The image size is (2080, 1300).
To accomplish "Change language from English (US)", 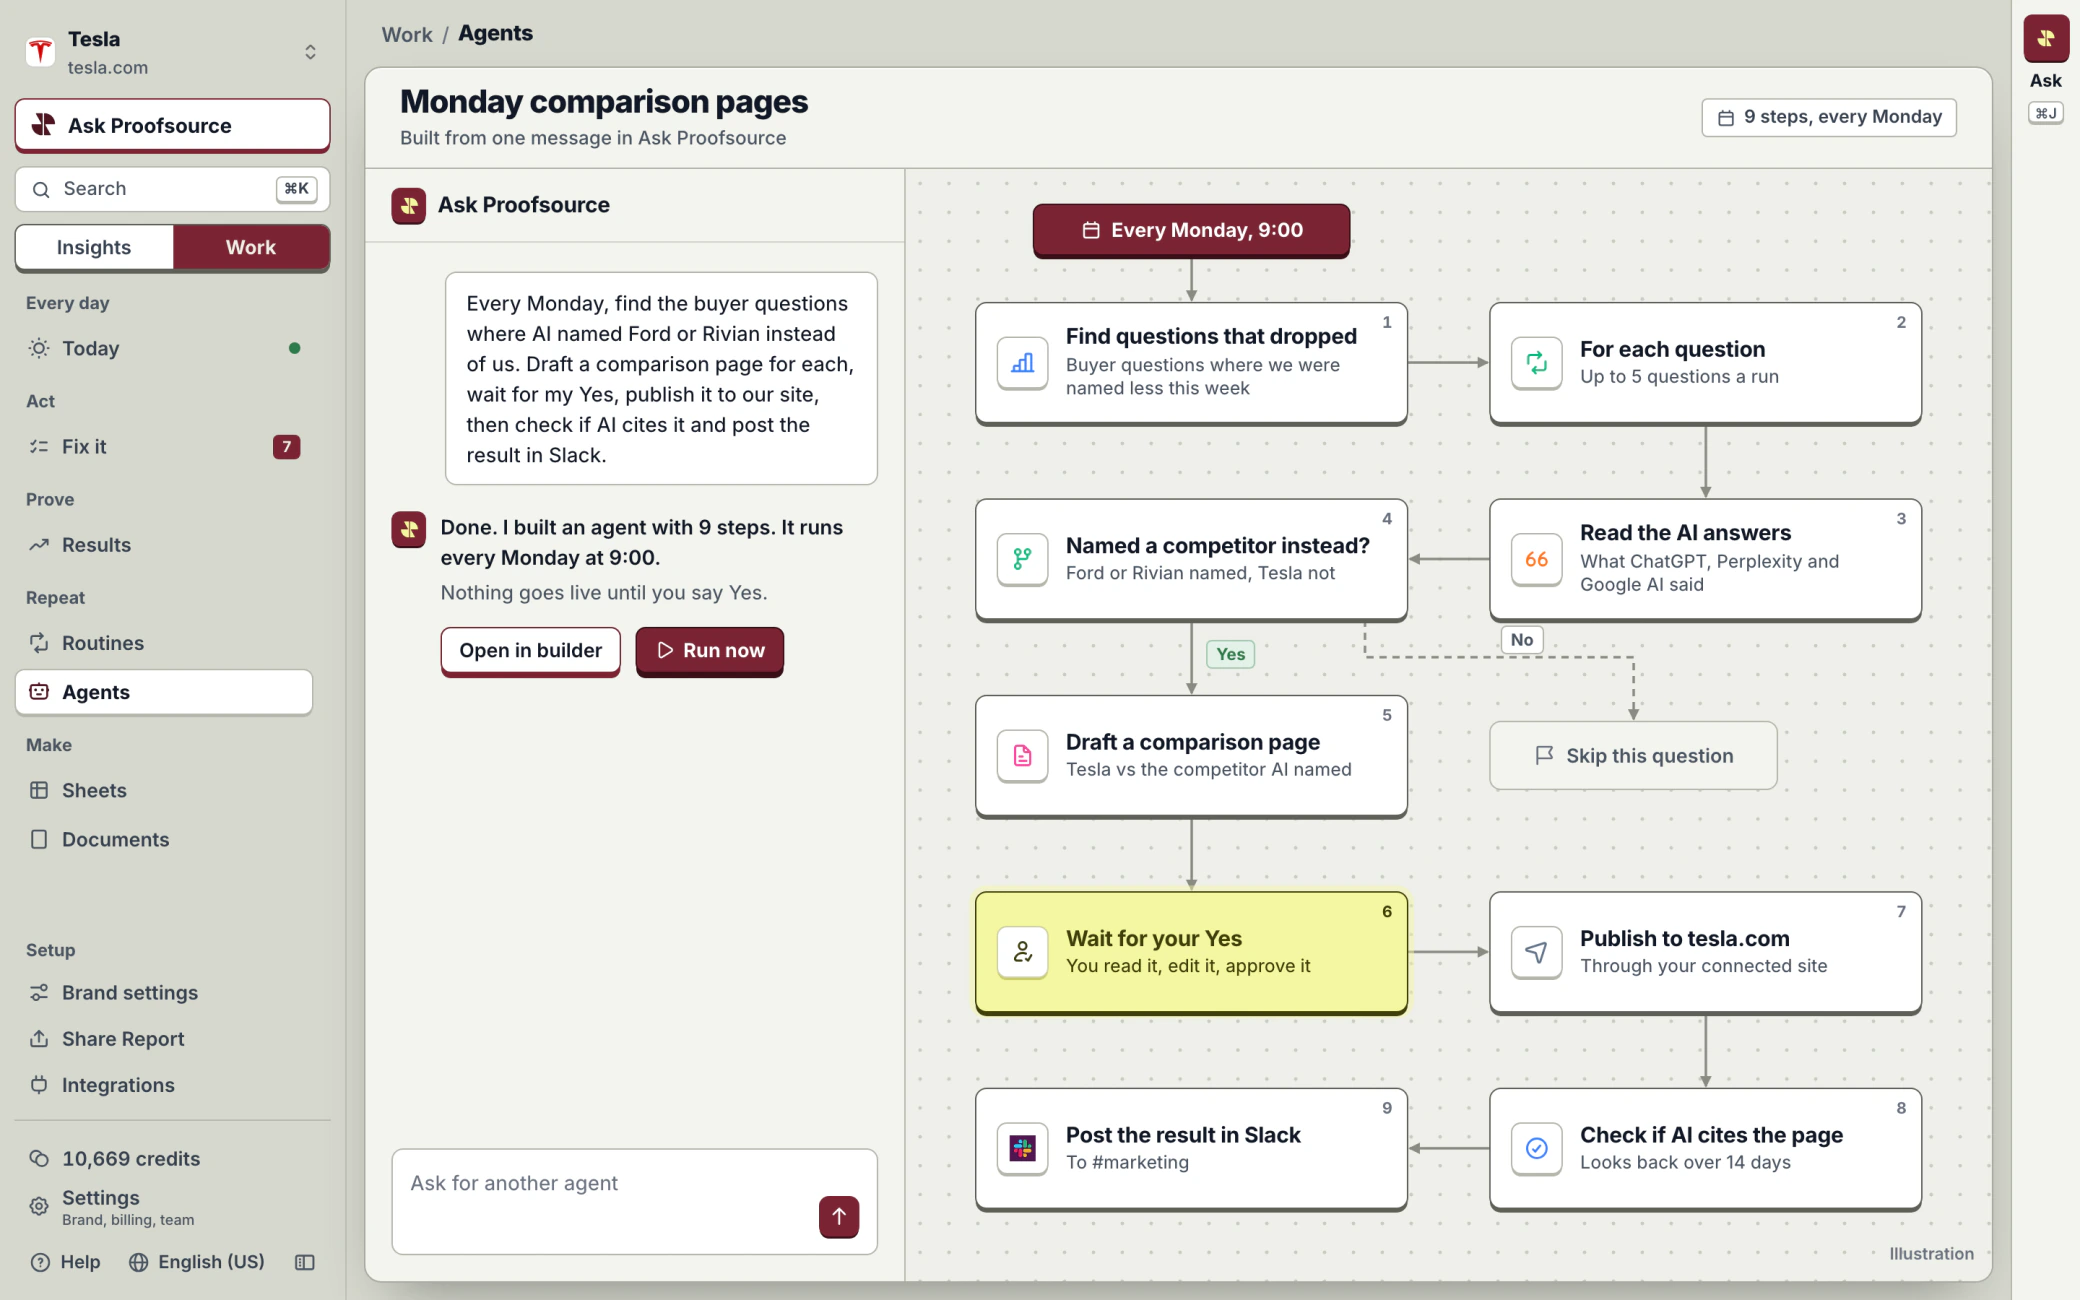I will click(x=197, y=1262).
